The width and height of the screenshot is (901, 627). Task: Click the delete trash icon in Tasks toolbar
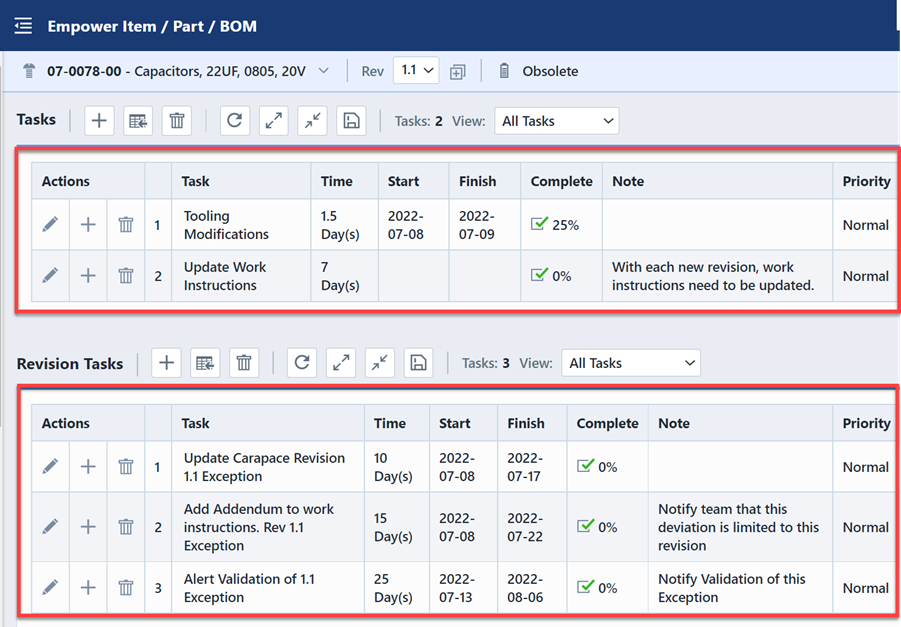pos(177,121)
